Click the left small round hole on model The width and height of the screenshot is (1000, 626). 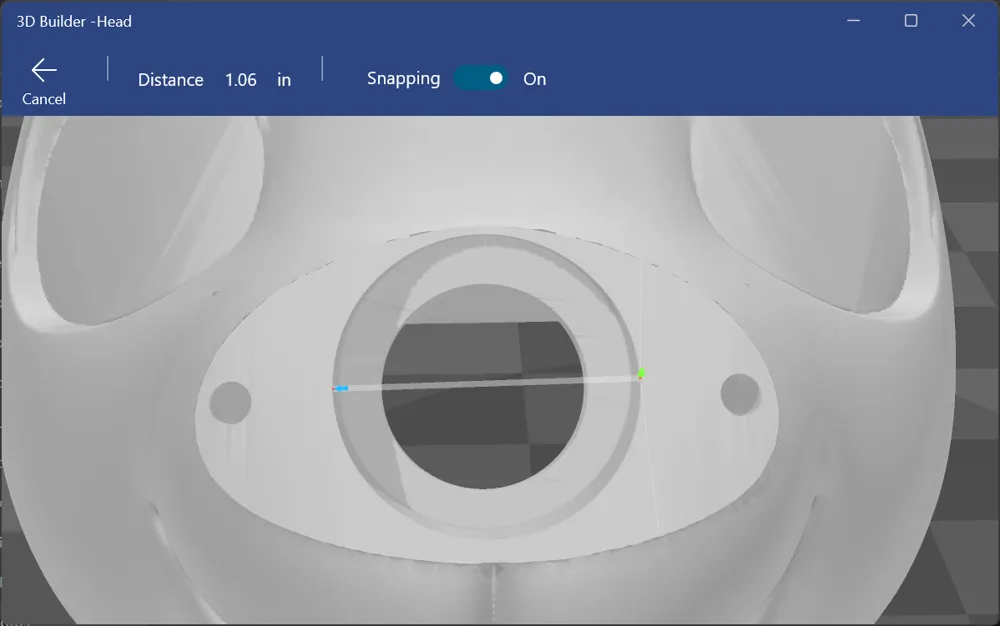coord(230,402)
